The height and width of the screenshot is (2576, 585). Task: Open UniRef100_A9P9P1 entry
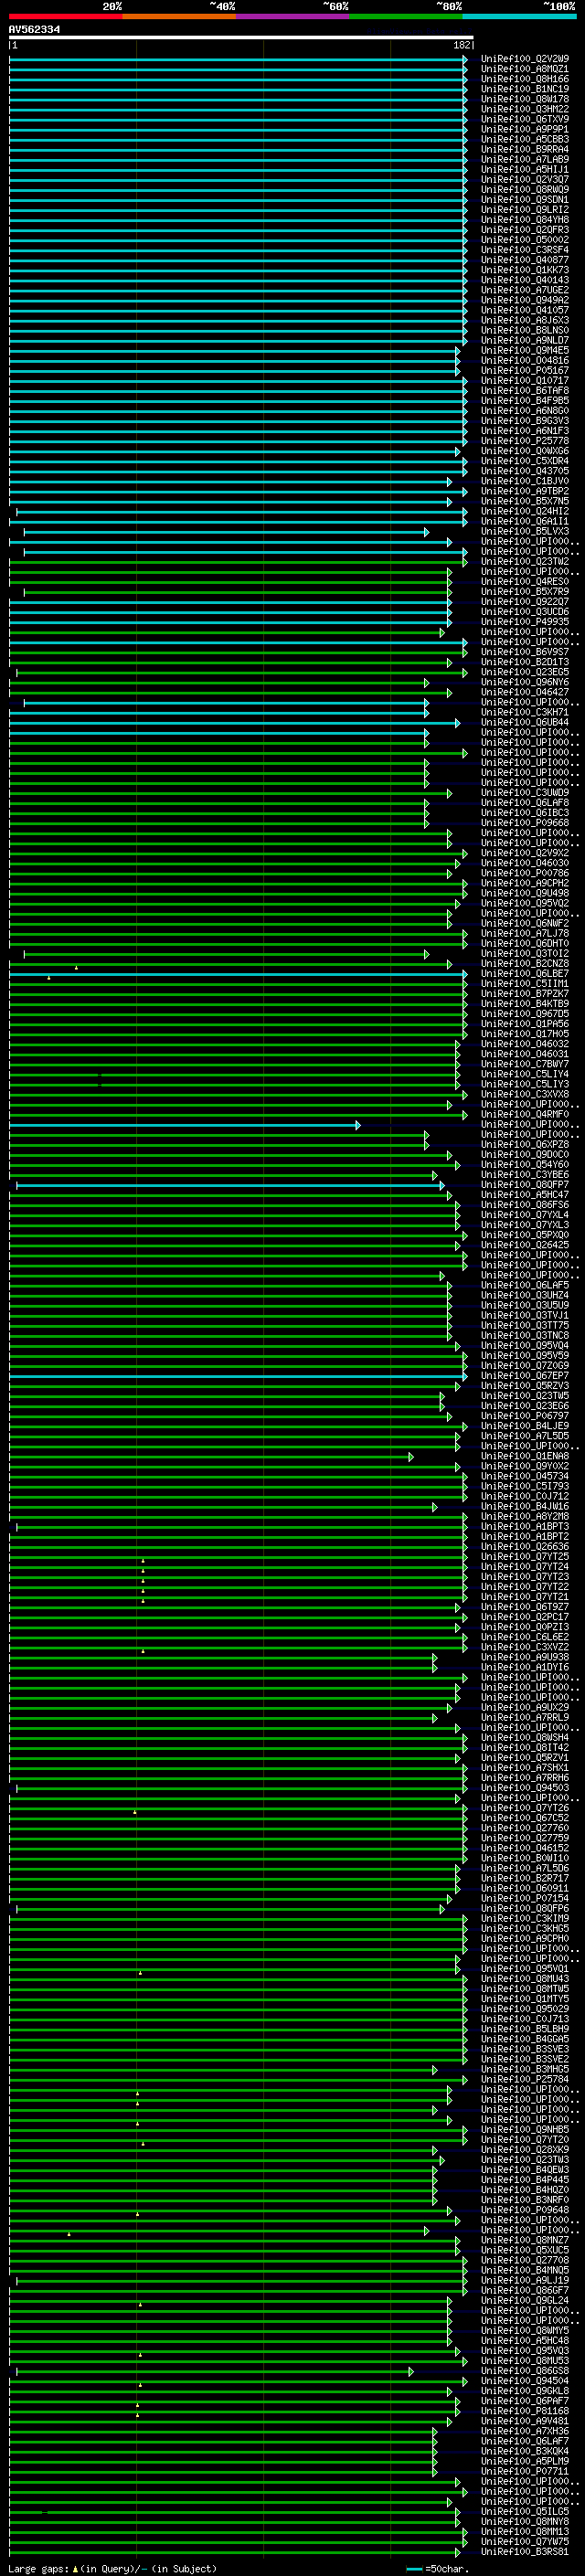[524, 129]
